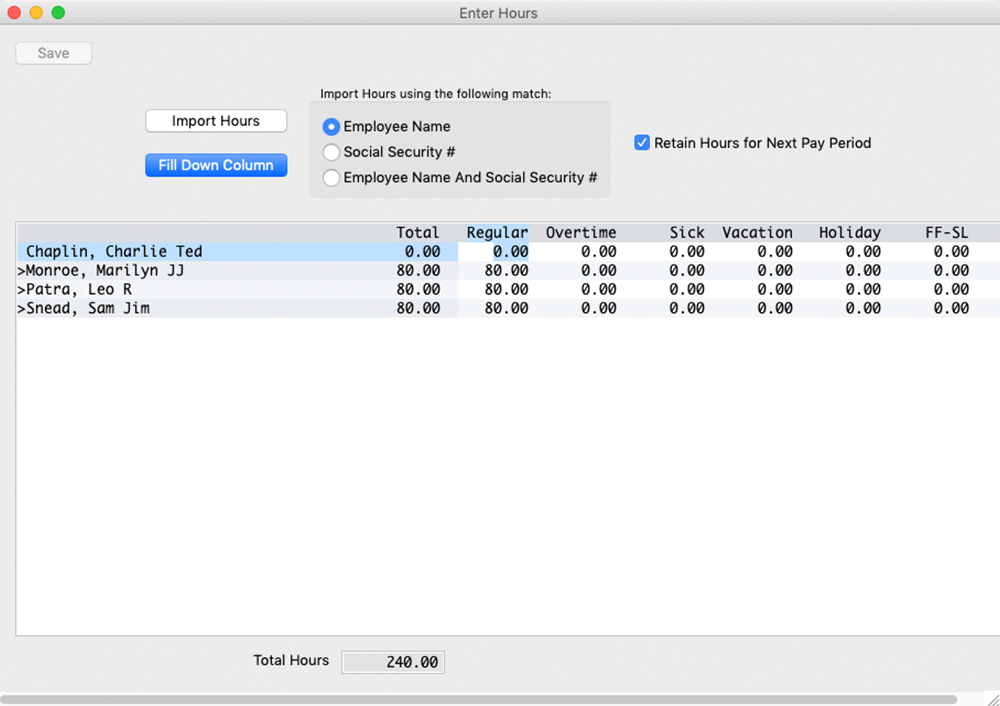The width and height of the screenshot is (1000, 706).
Task: Click the FF-SL column header
Action: point(946,232)
